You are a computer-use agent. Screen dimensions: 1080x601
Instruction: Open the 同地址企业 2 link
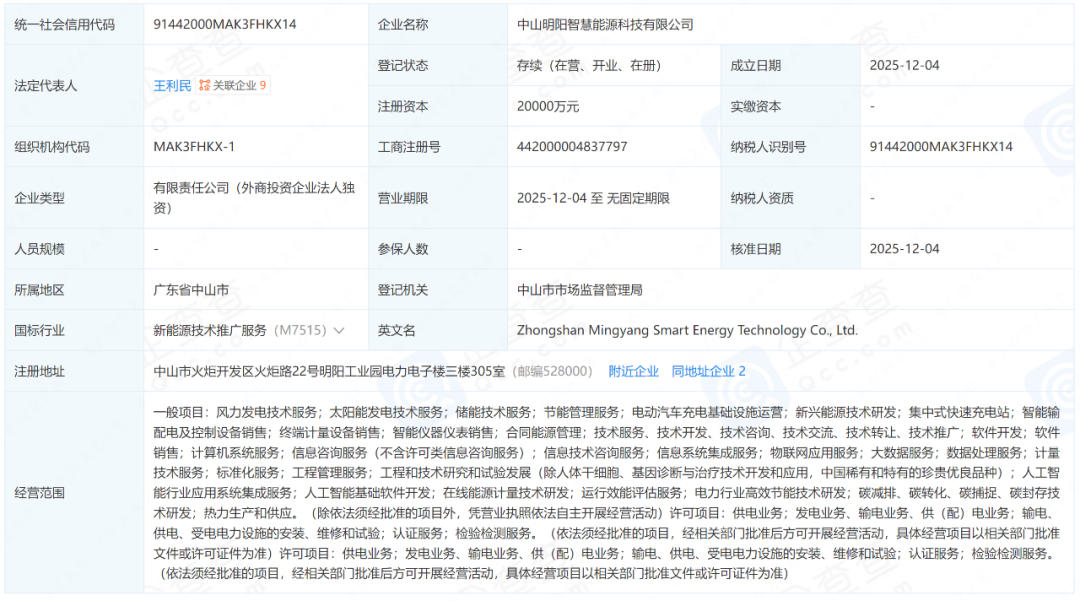(x=708, y=371)
